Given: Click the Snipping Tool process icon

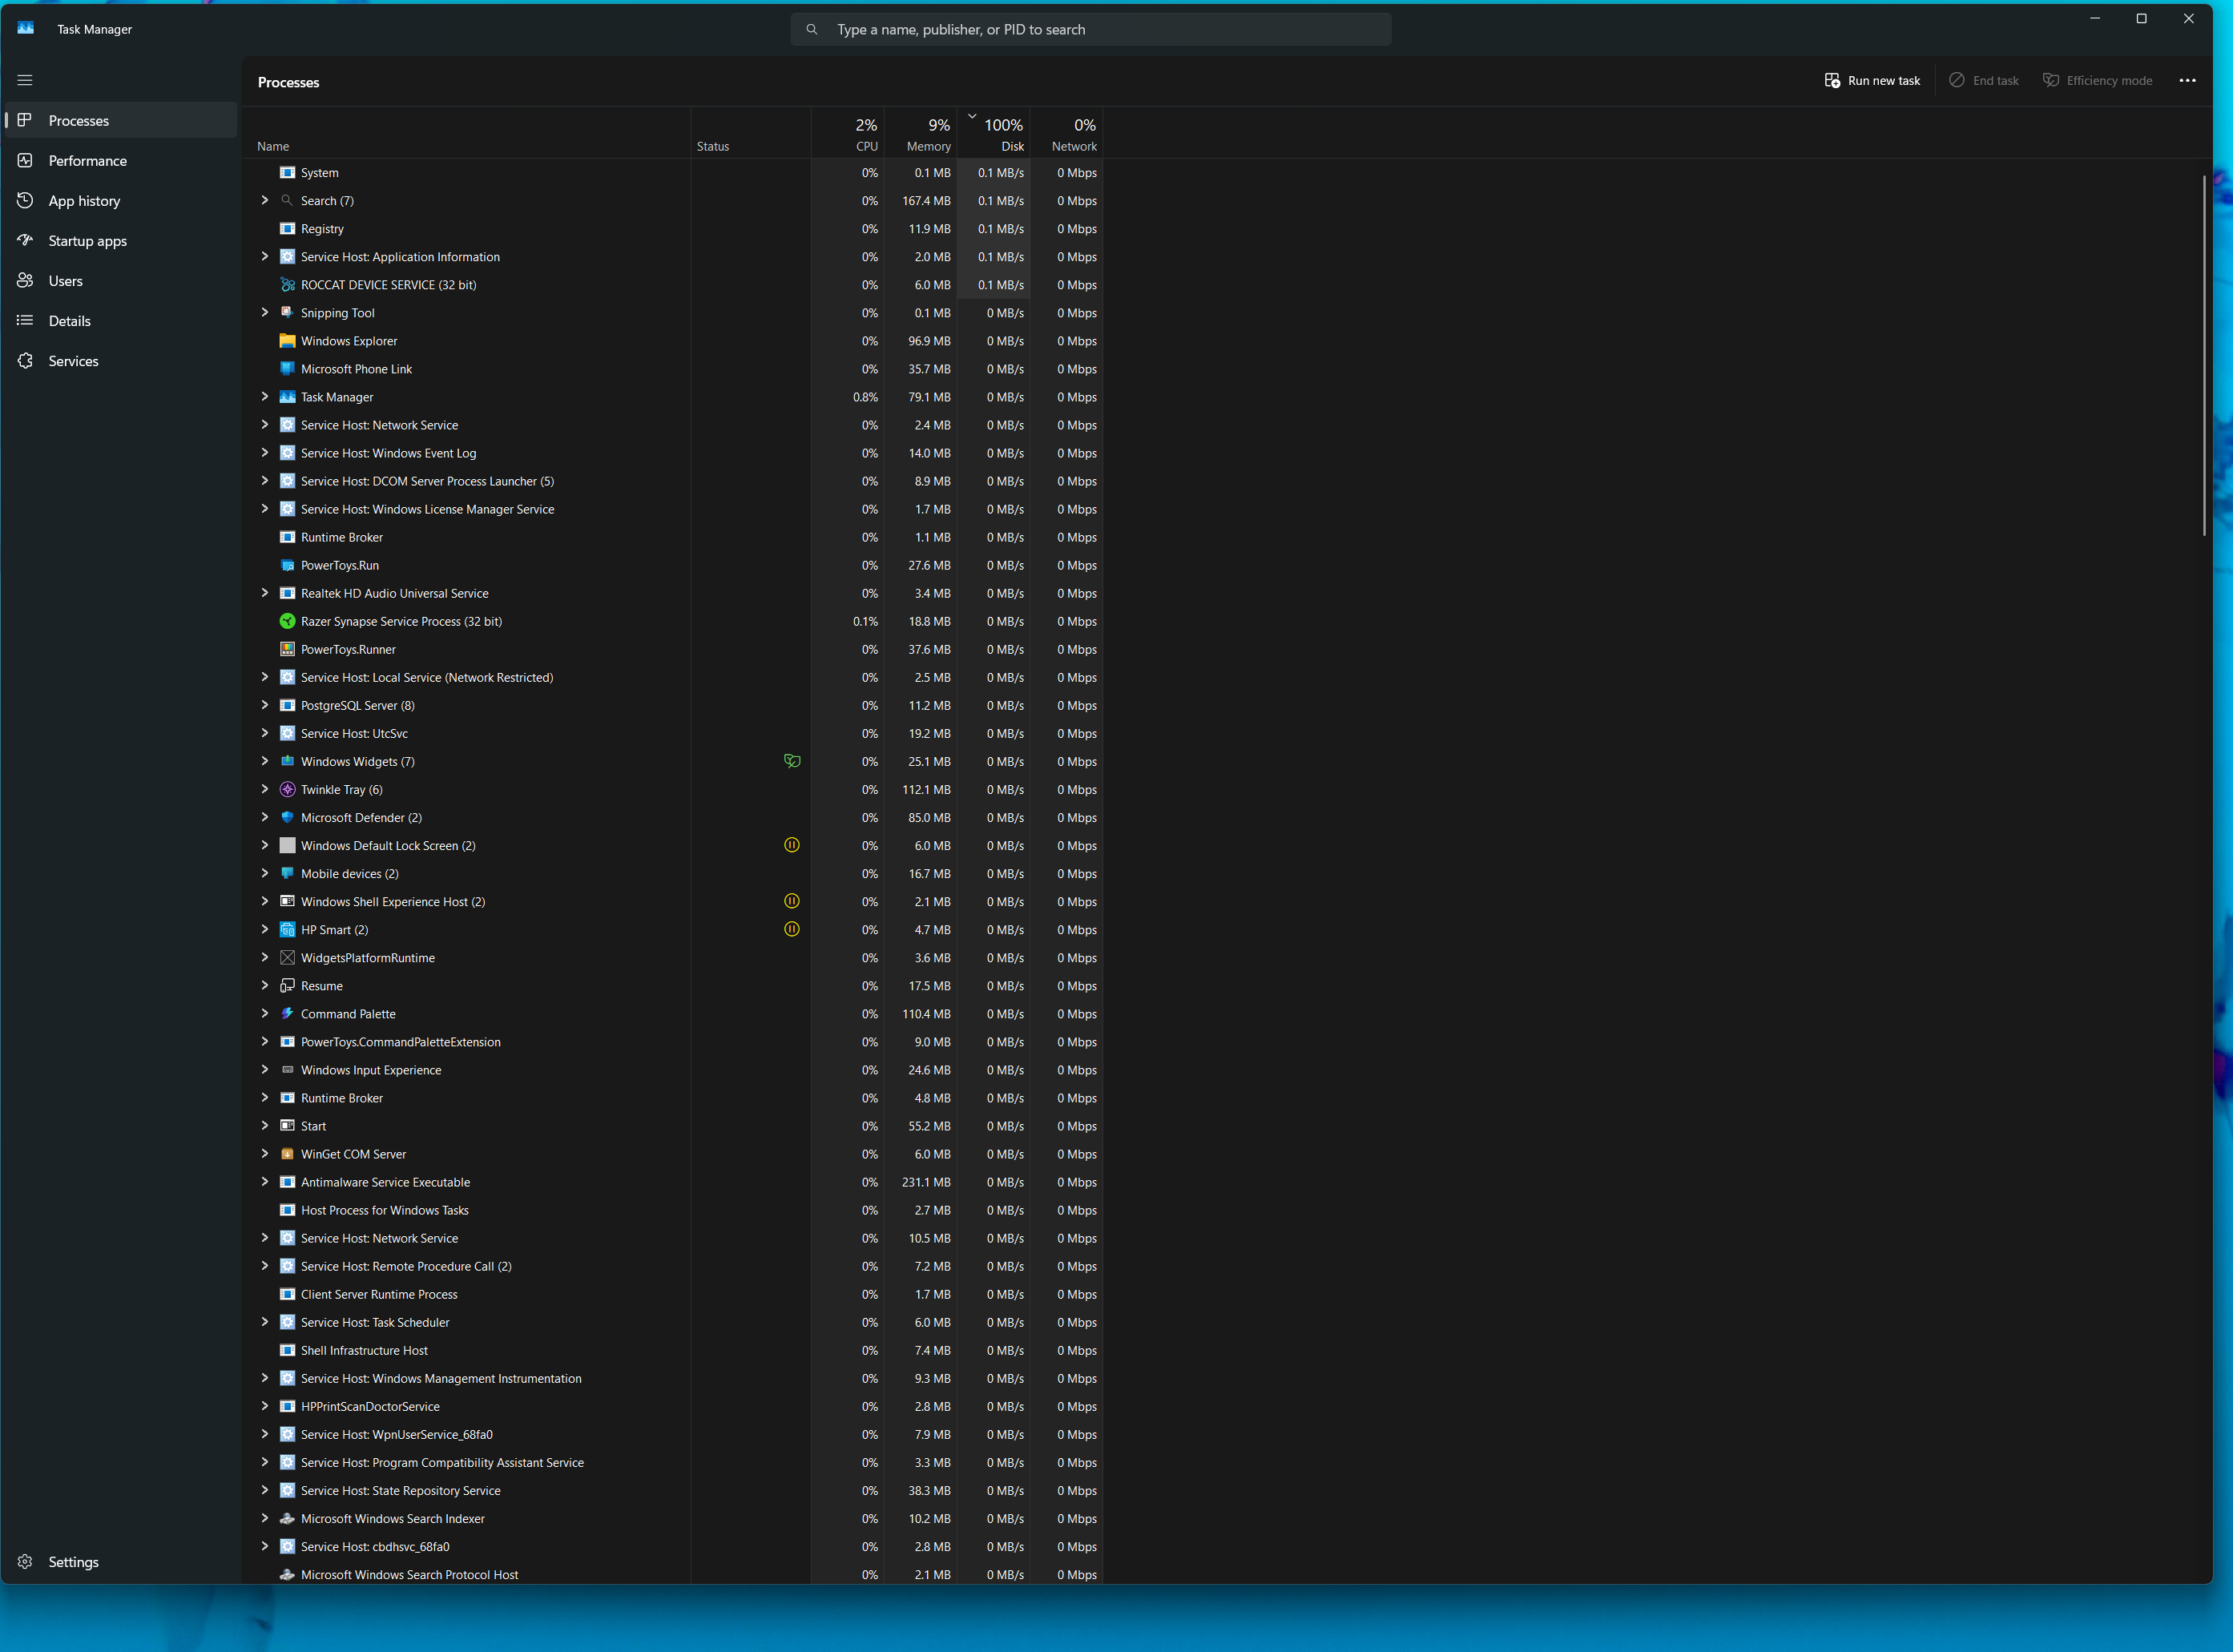Looking at the screenshot, I should click(287, 313).
